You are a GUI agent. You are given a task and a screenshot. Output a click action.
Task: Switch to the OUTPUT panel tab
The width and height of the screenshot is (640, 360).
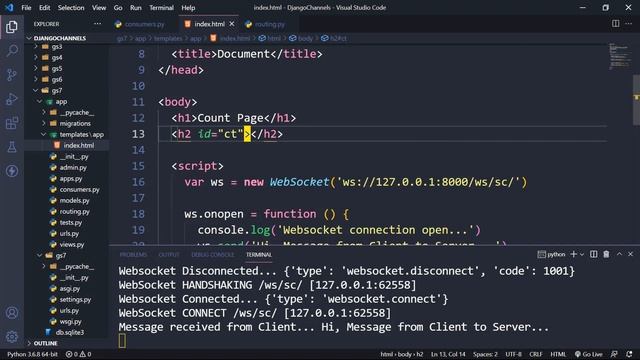tap(169, 255)
